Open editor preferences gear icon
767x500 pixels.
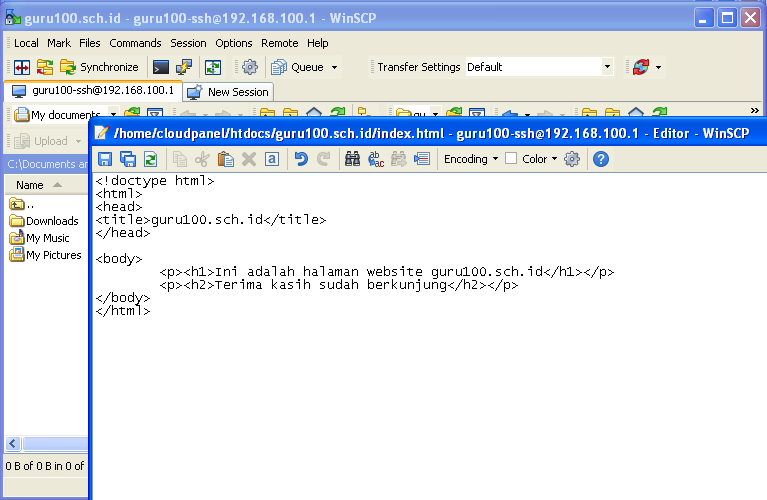point(572,159)
